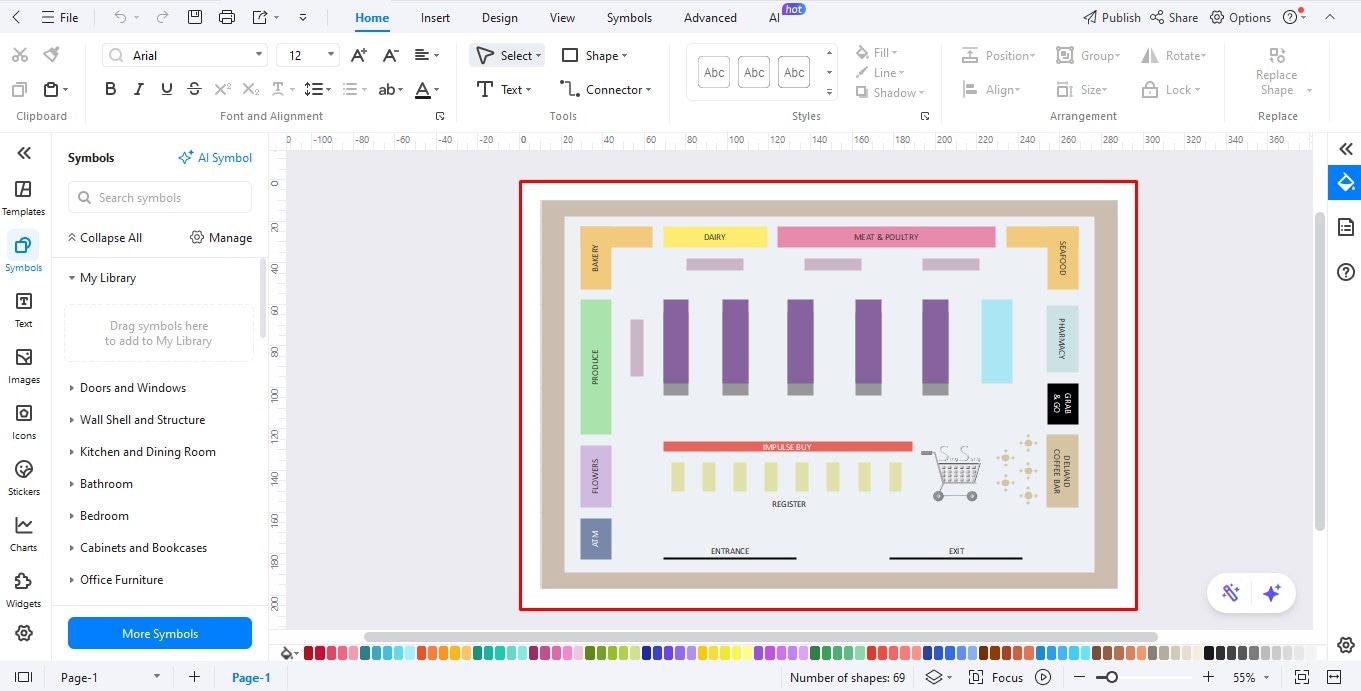The height and width of the screenshot is (691, 1361).
Task: Toggle Subscript formatting
Action: [251, 89]
